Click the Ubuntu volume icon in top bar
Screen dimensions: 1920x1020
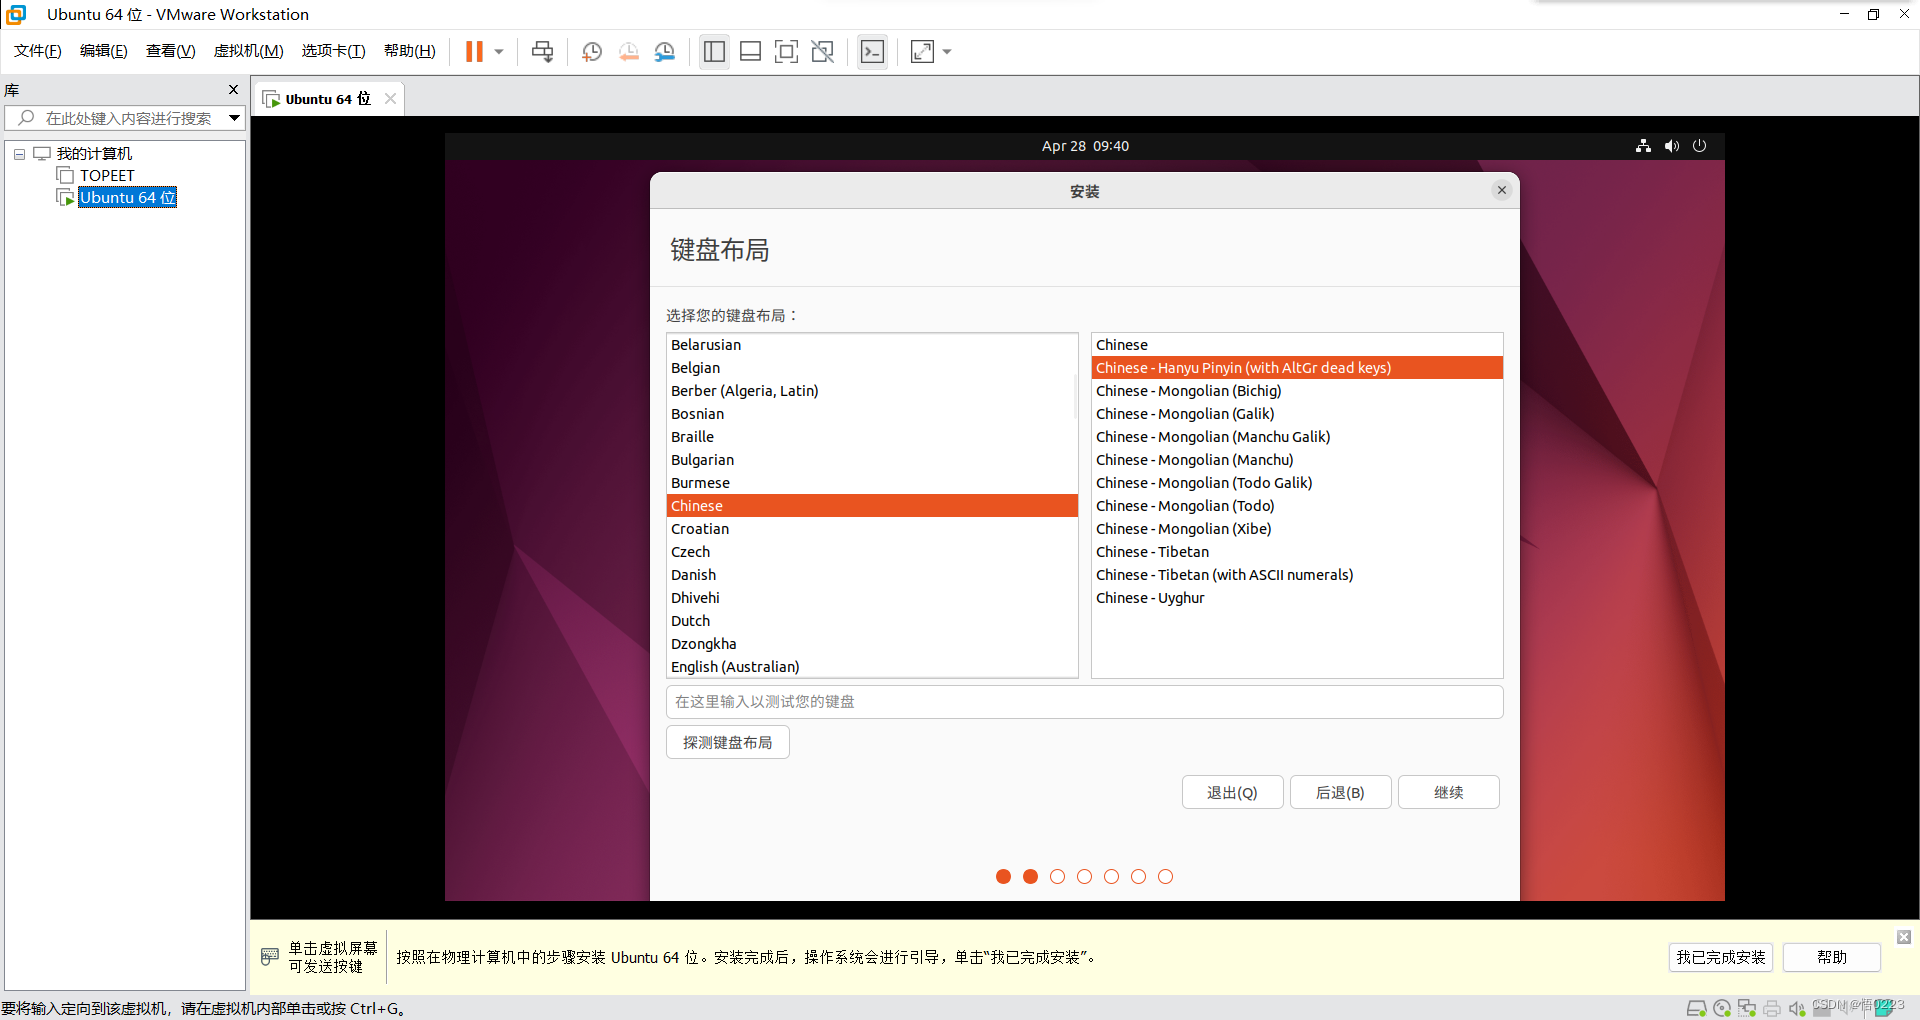pos(1671,146)
